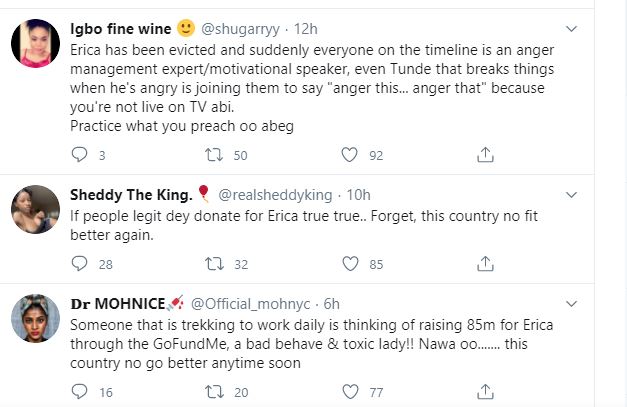This screenshot has height=407, width=627.
Task: Retweet the Igbo fine wine tweet
Action: pyautogui.click(x=213, y=154)
